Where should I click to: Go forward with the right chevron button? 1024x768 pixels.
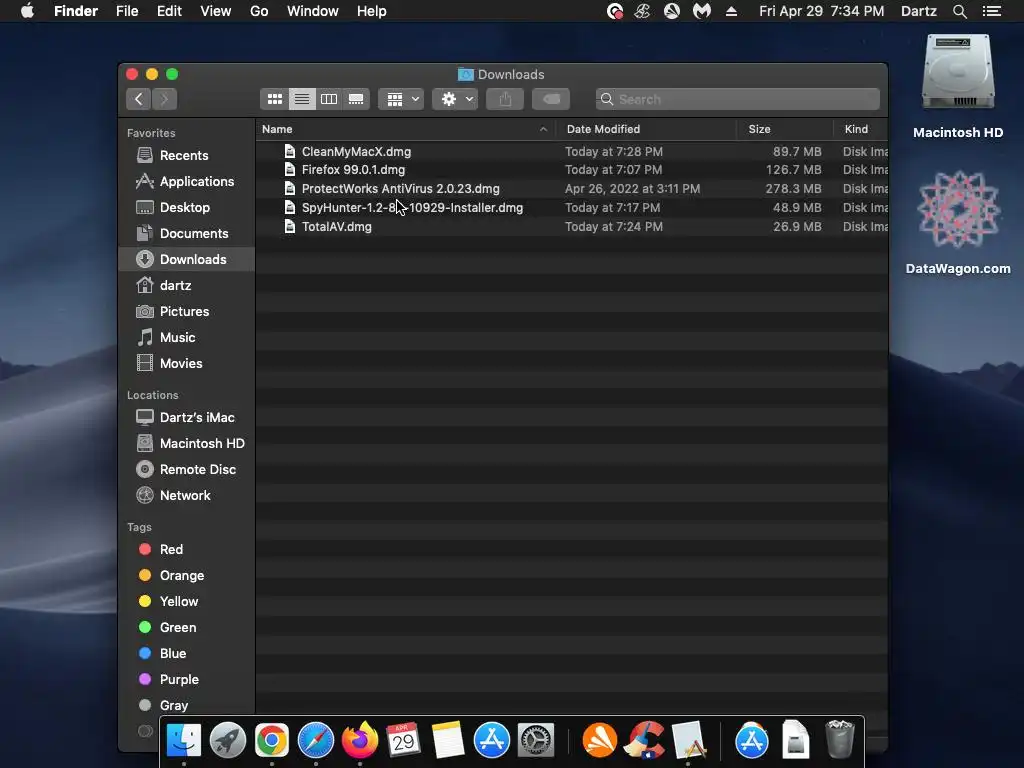tap(165, 99)
